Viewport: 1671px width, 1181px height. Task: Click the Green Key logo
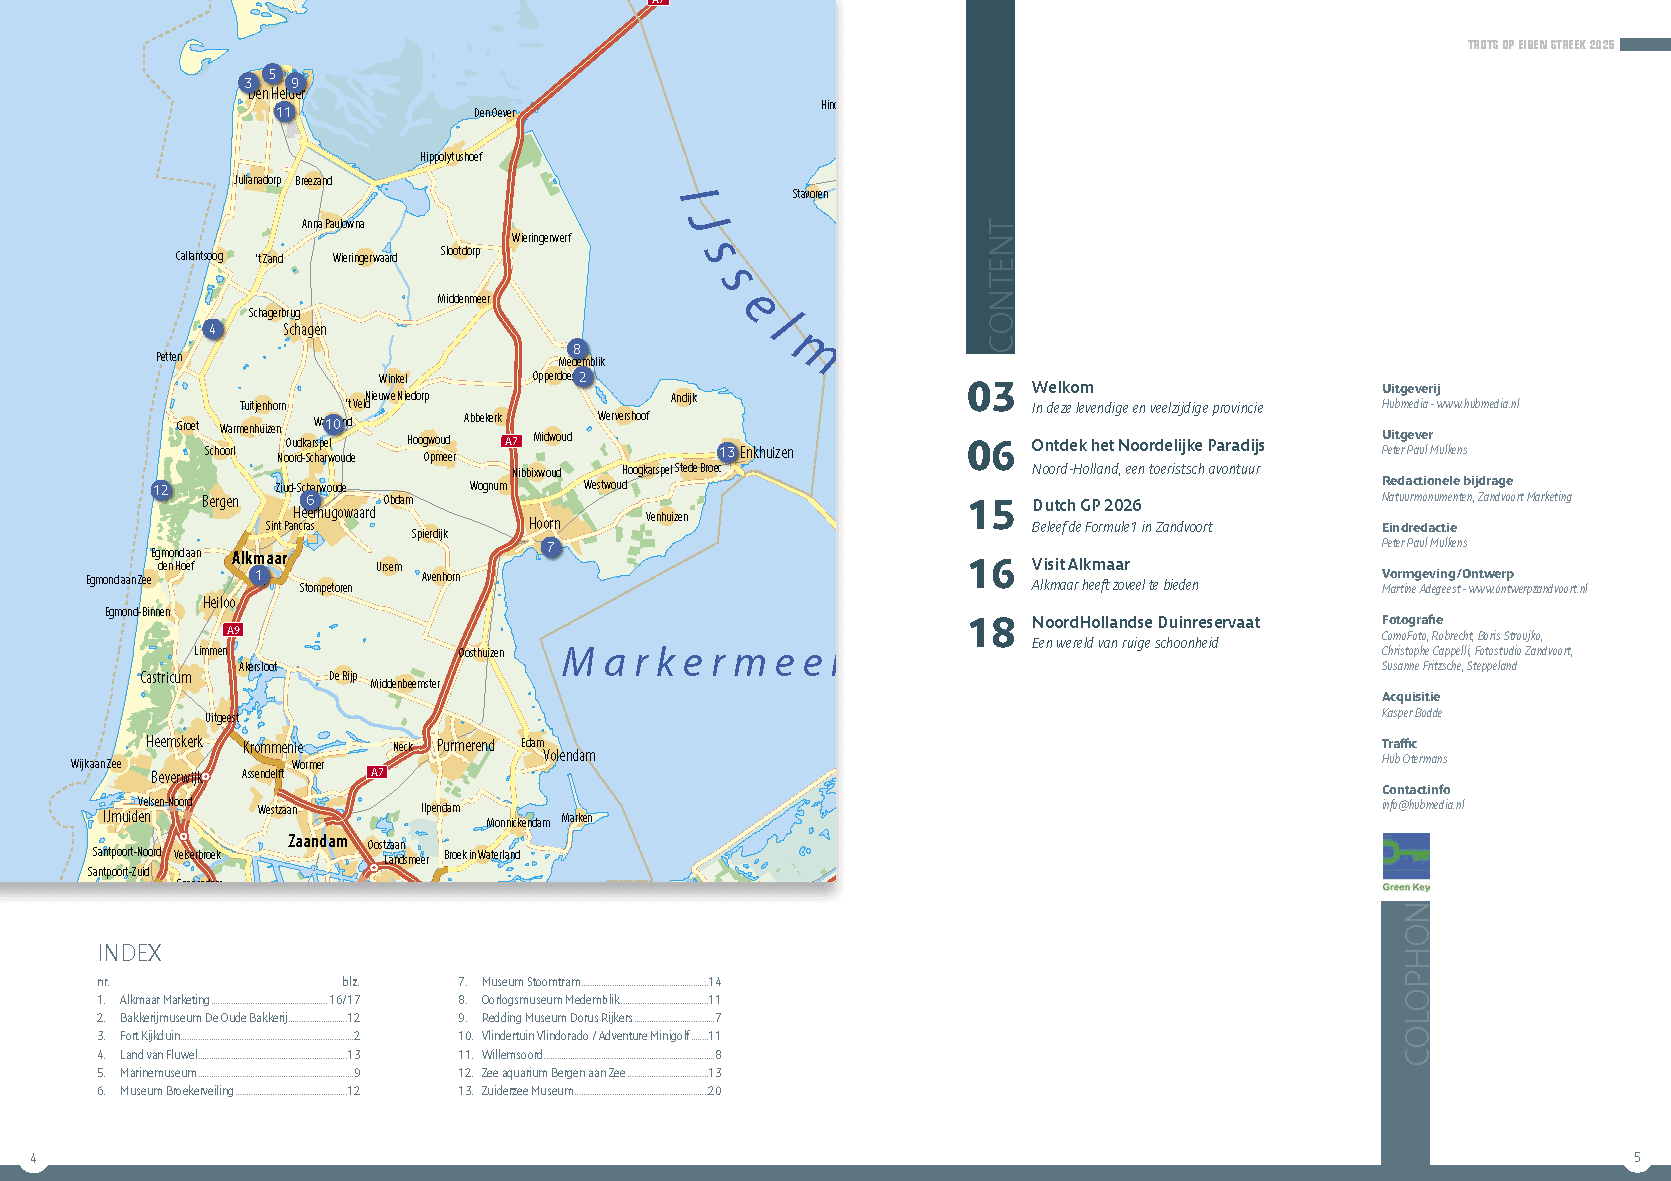coord(1405,857)
